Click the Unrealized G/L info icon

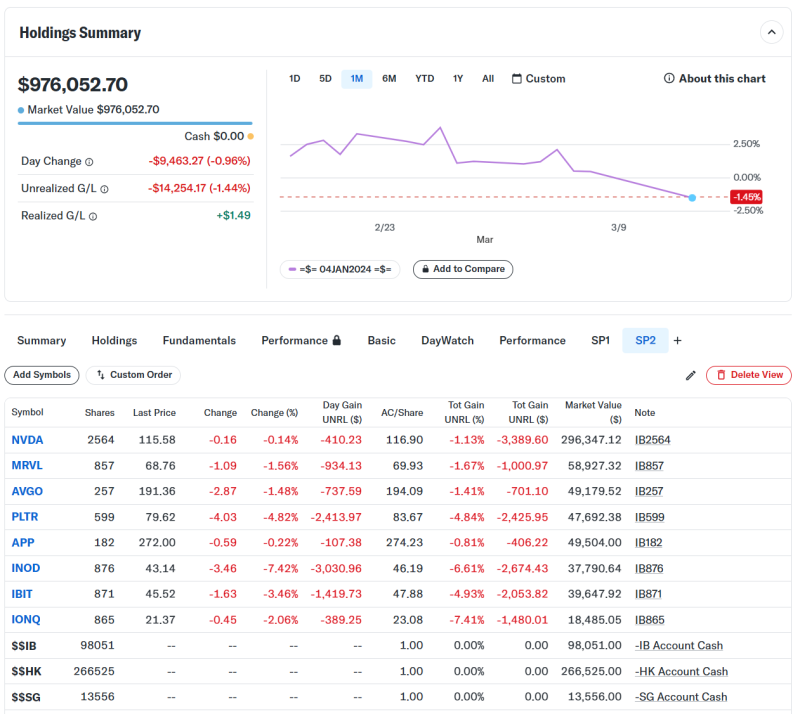click(x=104, y=189)
